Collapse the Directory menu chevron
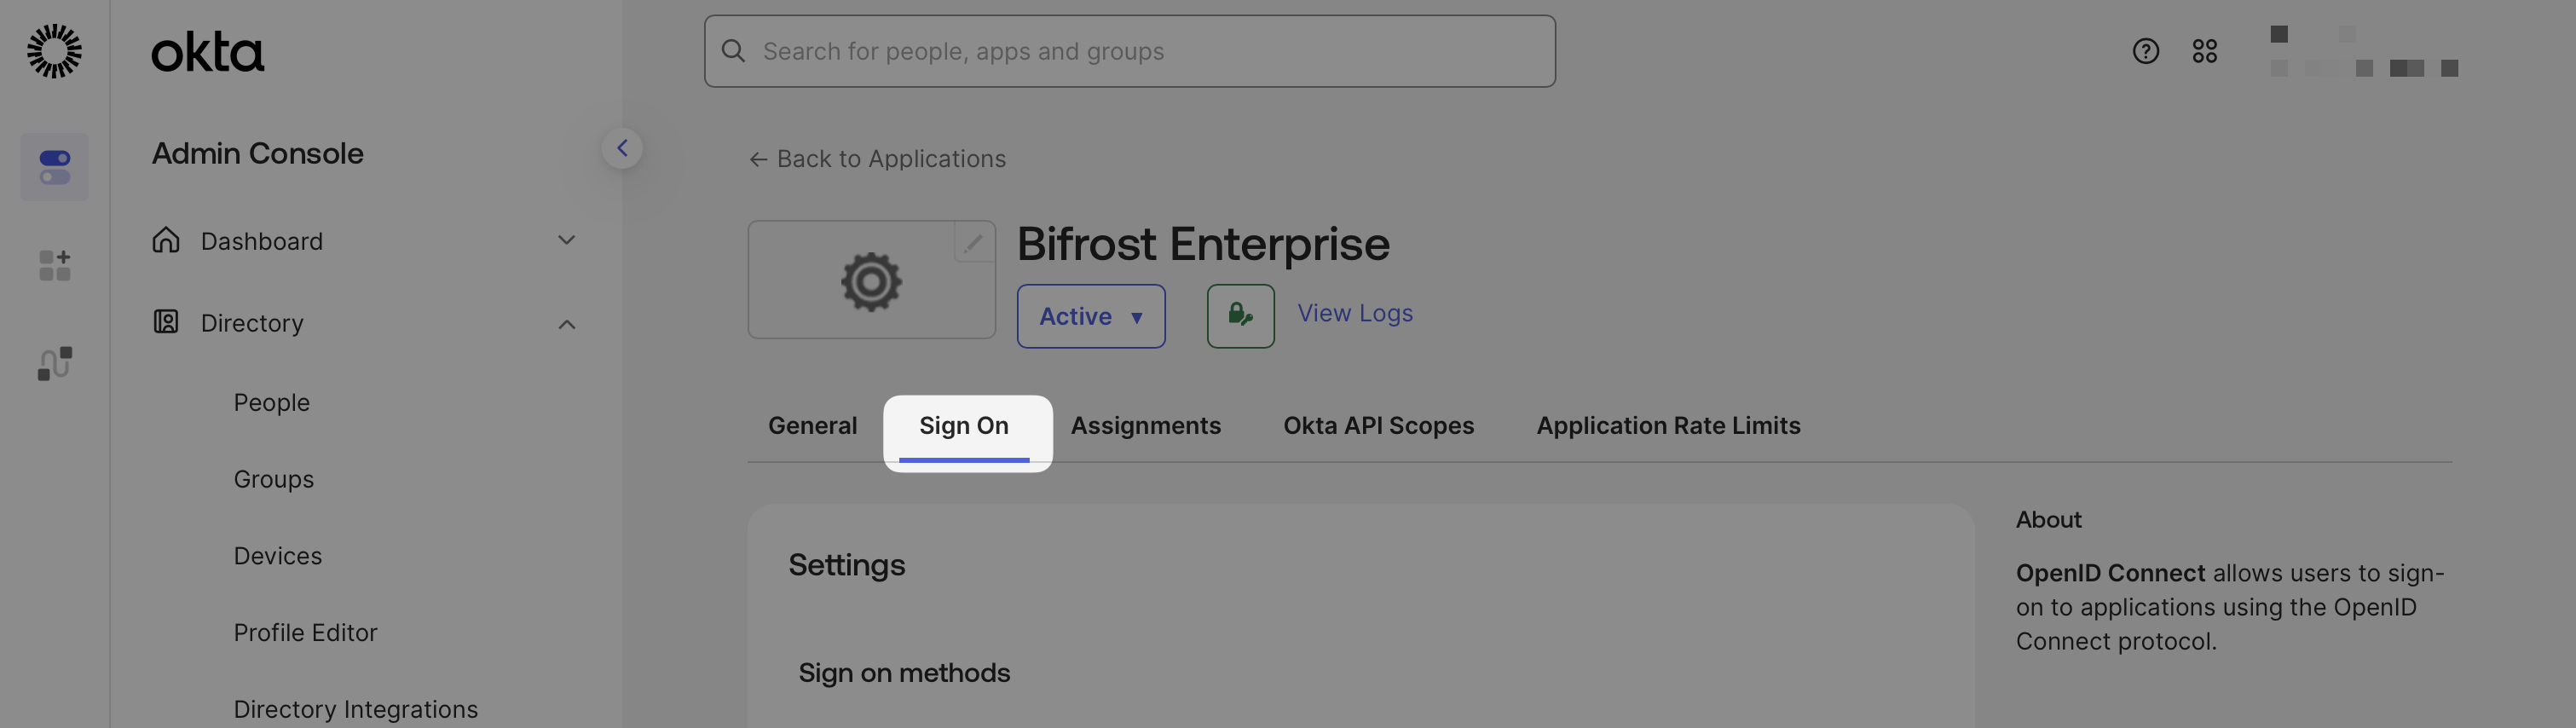 [x=566, y=324]
